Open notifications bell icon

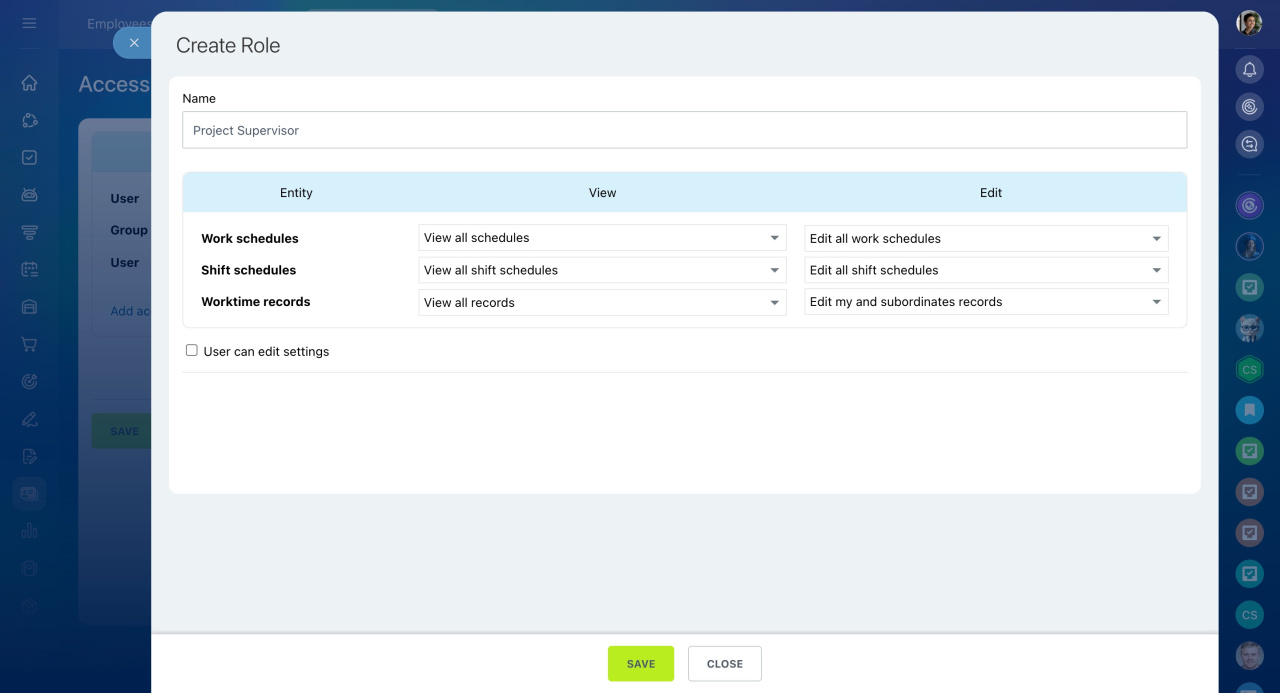point(1249,69)
